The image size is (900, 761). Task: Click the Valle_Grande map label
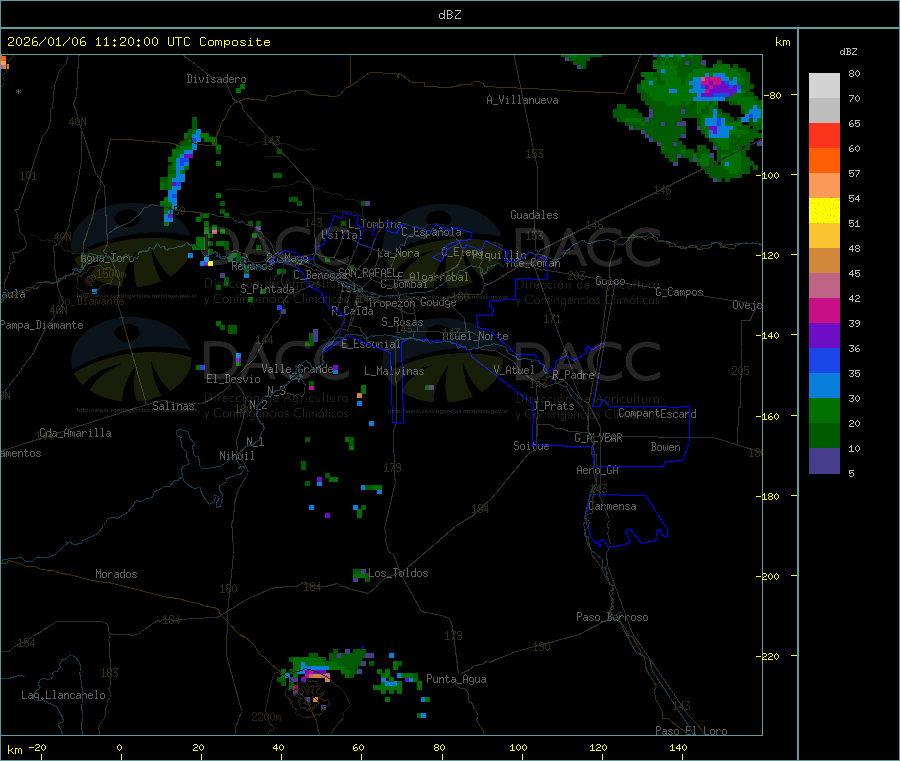297,369
